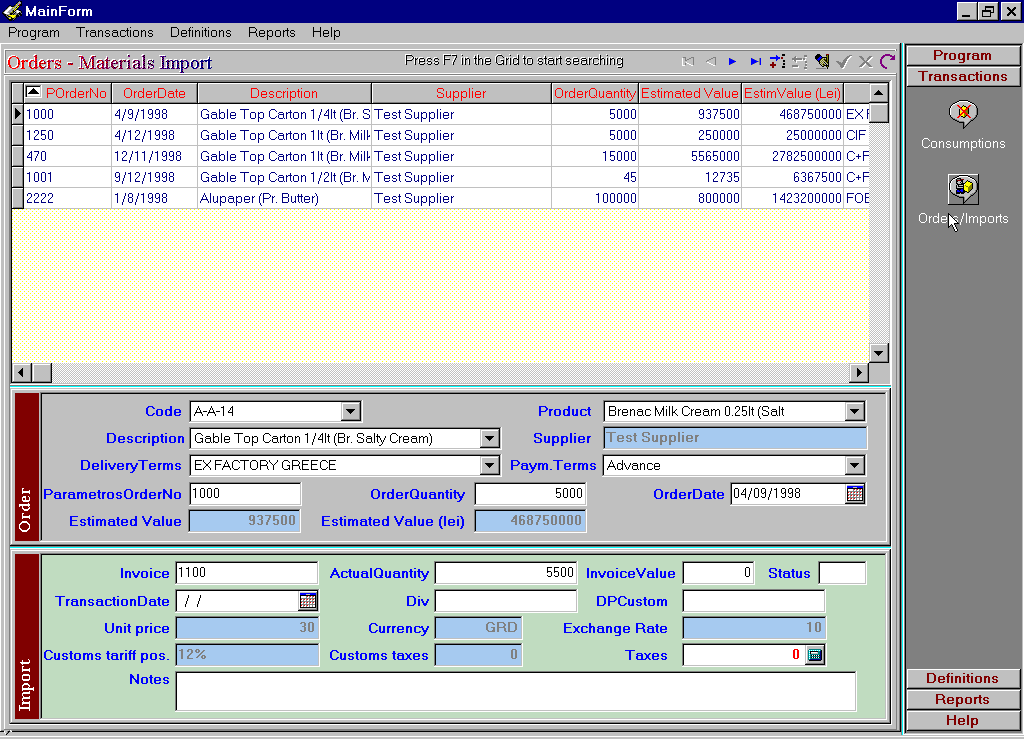Expand the Paym.Terms dropdown
Screen dimensions: 1024x739
854,465
